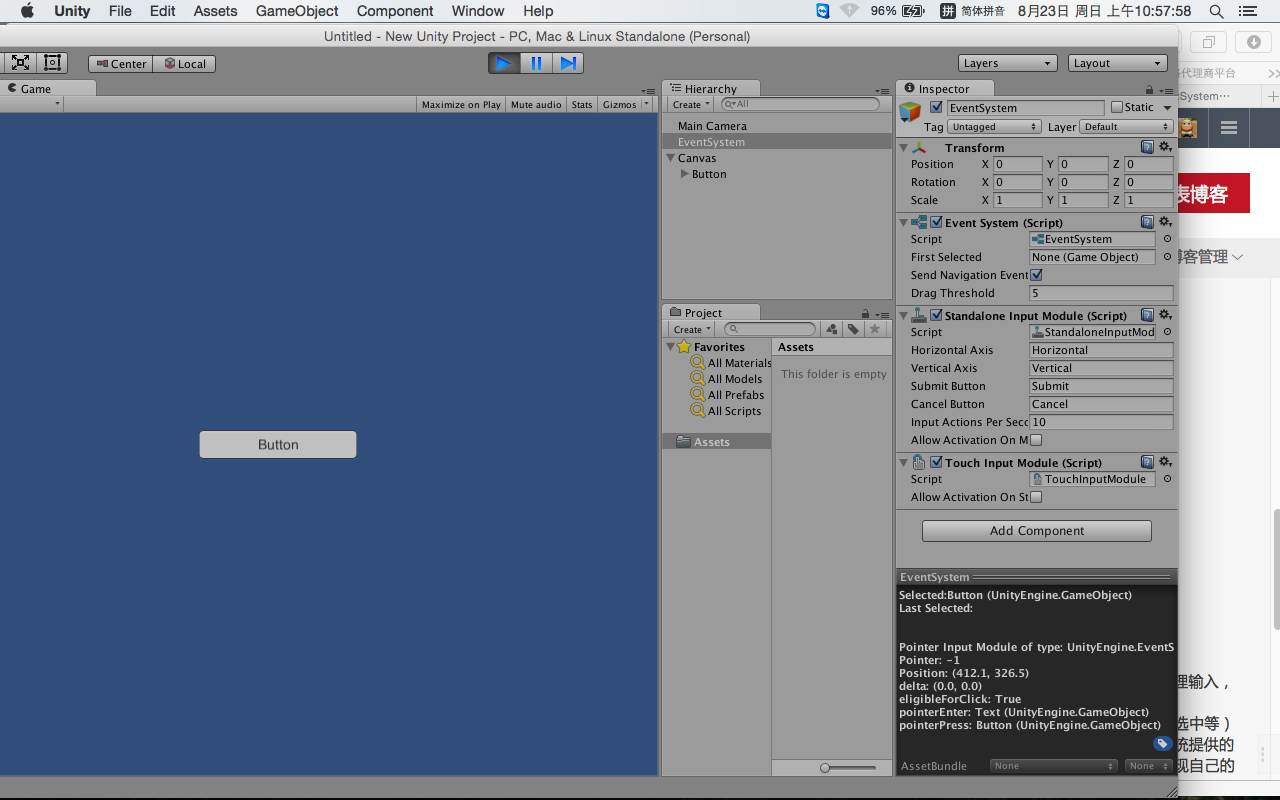Screen dimensions: 1280x800
Task: Toggle Mute audio in Game view
Action: [536, 104]
